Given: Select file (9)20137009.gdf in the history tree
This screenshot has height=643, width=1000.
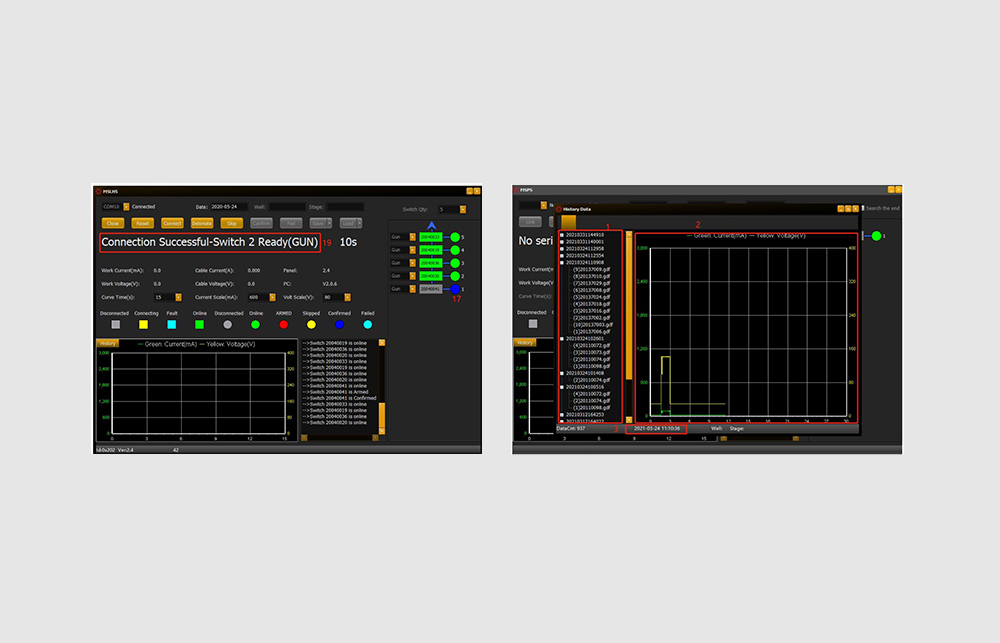Looking at the screenshot, I should (x=591, y=269).
